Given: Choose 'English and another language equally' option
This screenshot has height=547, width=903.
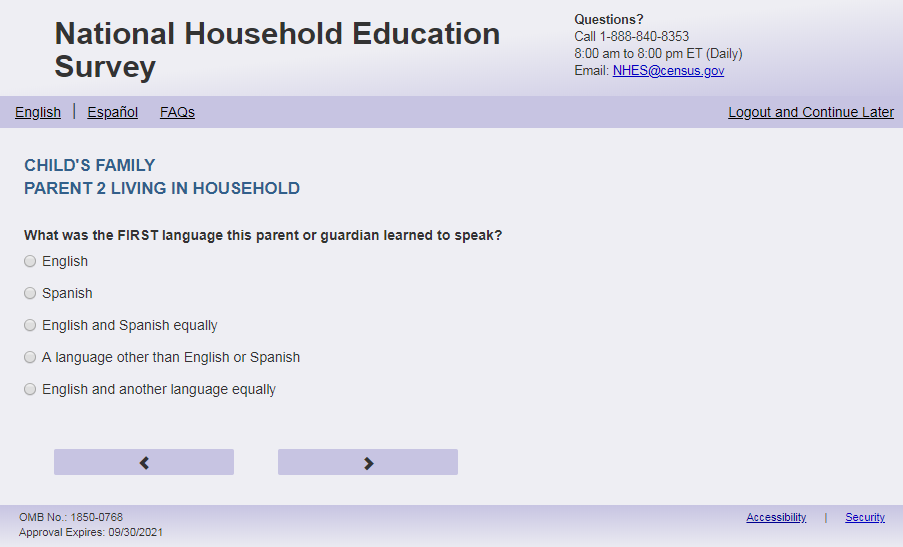Looking at the screenshot, I should click(30, 390).
